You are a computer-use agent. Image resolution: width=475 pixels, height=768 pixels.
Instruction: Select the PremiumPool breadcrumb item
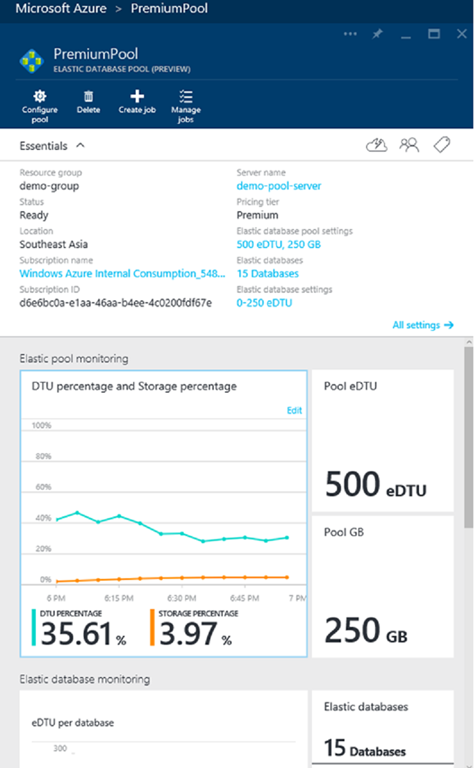[169, 8]
